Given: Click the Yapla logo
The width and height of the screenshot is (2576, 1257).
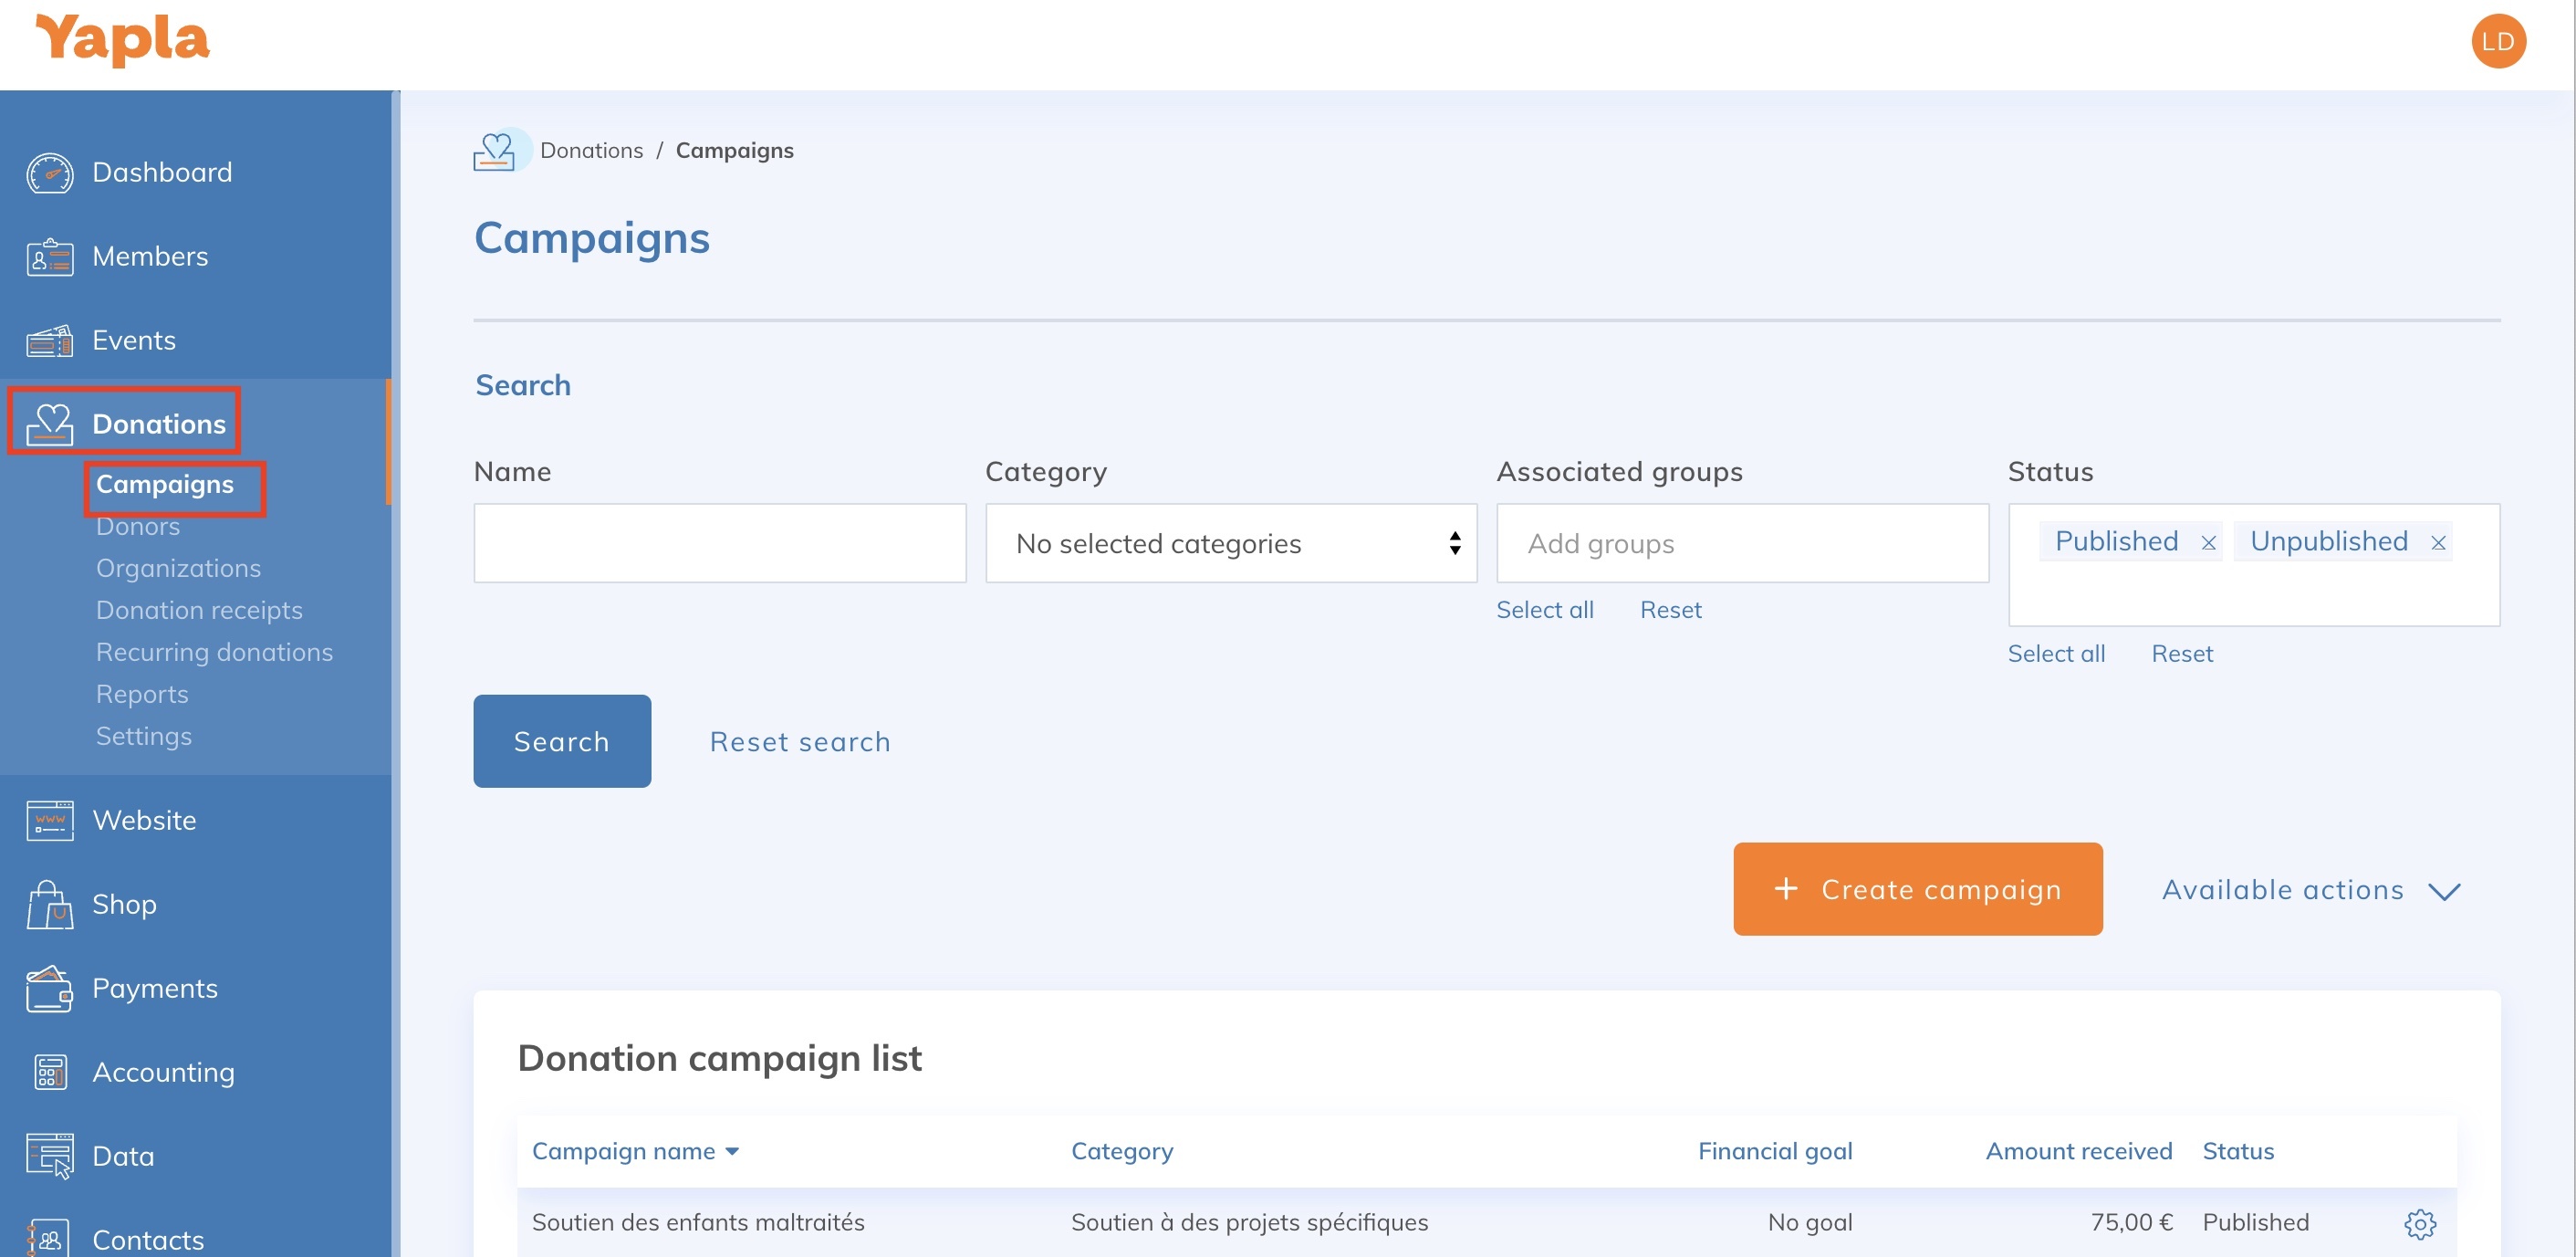Looking at the screenshot, I should [x=121, y=40].
